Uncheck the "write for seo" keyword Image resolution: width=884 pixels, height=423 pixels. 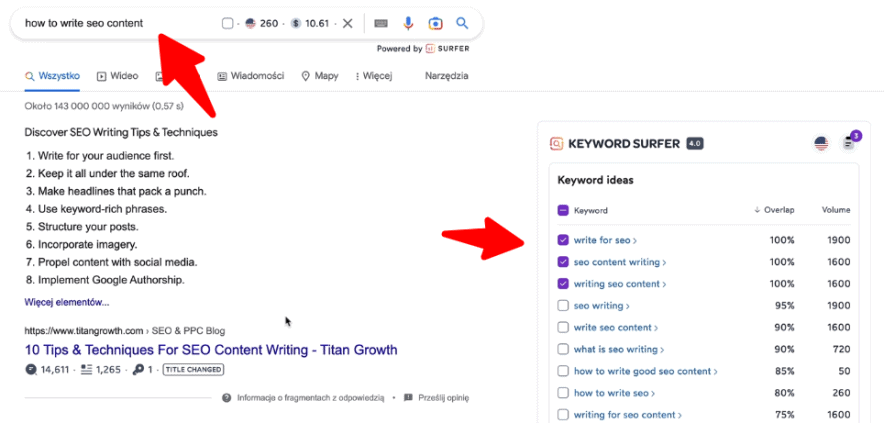click(563, 240)
